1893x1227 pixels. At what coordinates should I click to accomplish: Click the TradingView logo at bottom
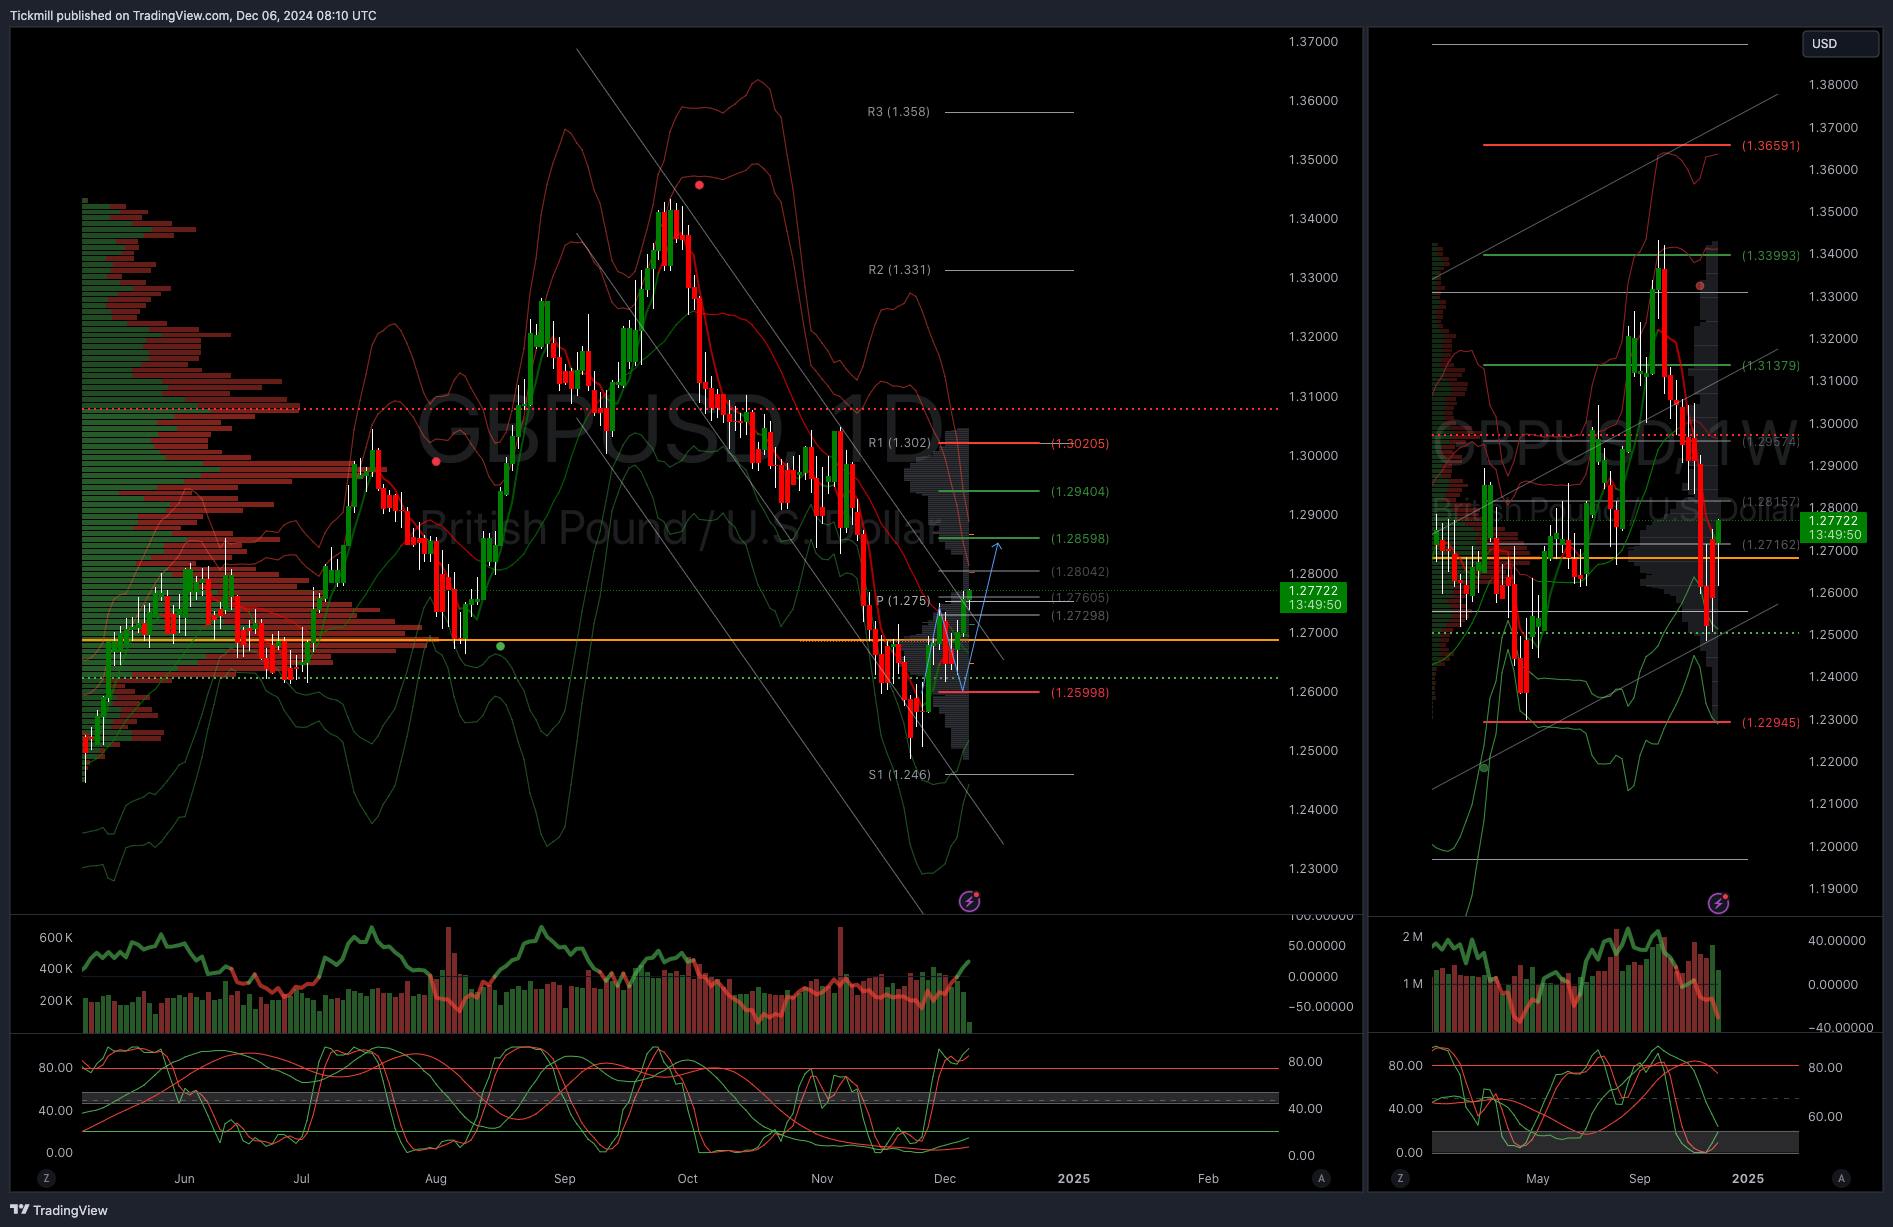[58, 1210]
